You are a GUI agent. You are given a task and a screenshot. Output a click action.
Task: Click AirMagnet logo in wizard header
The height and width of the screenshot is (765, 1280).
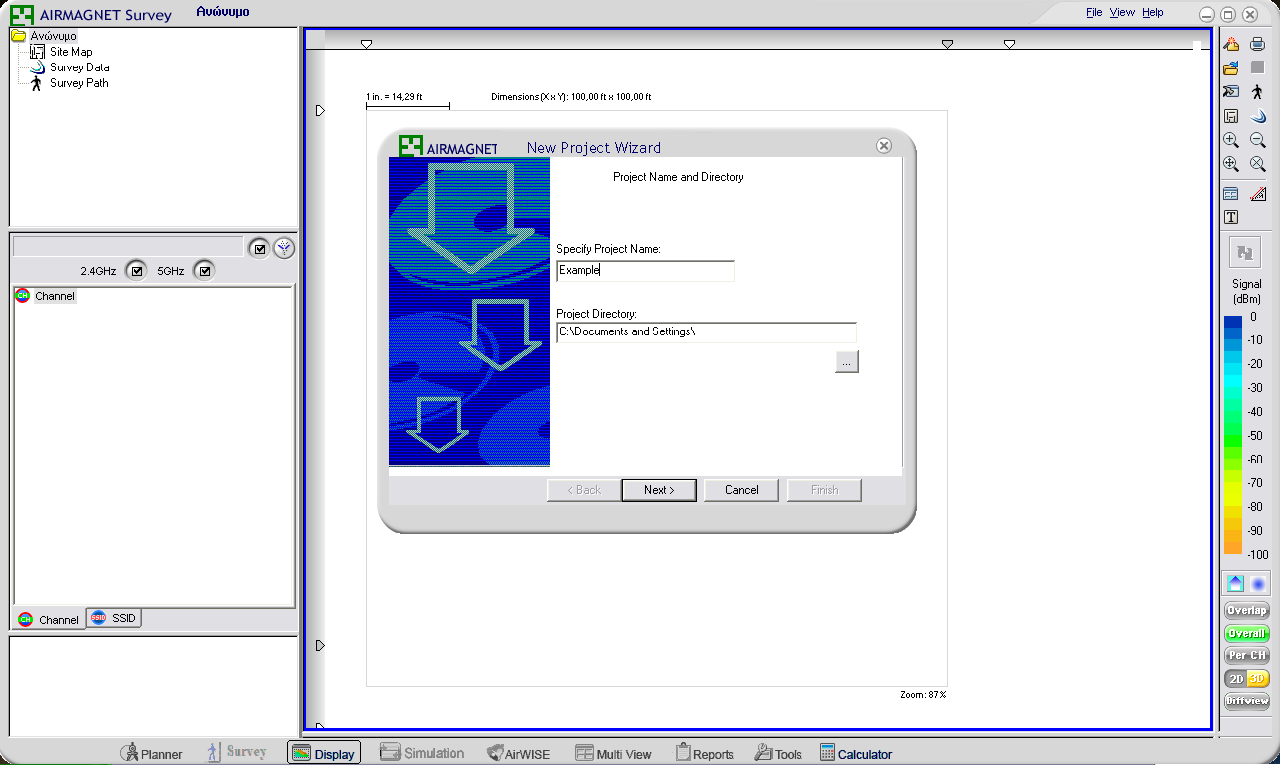click(449, 147)
